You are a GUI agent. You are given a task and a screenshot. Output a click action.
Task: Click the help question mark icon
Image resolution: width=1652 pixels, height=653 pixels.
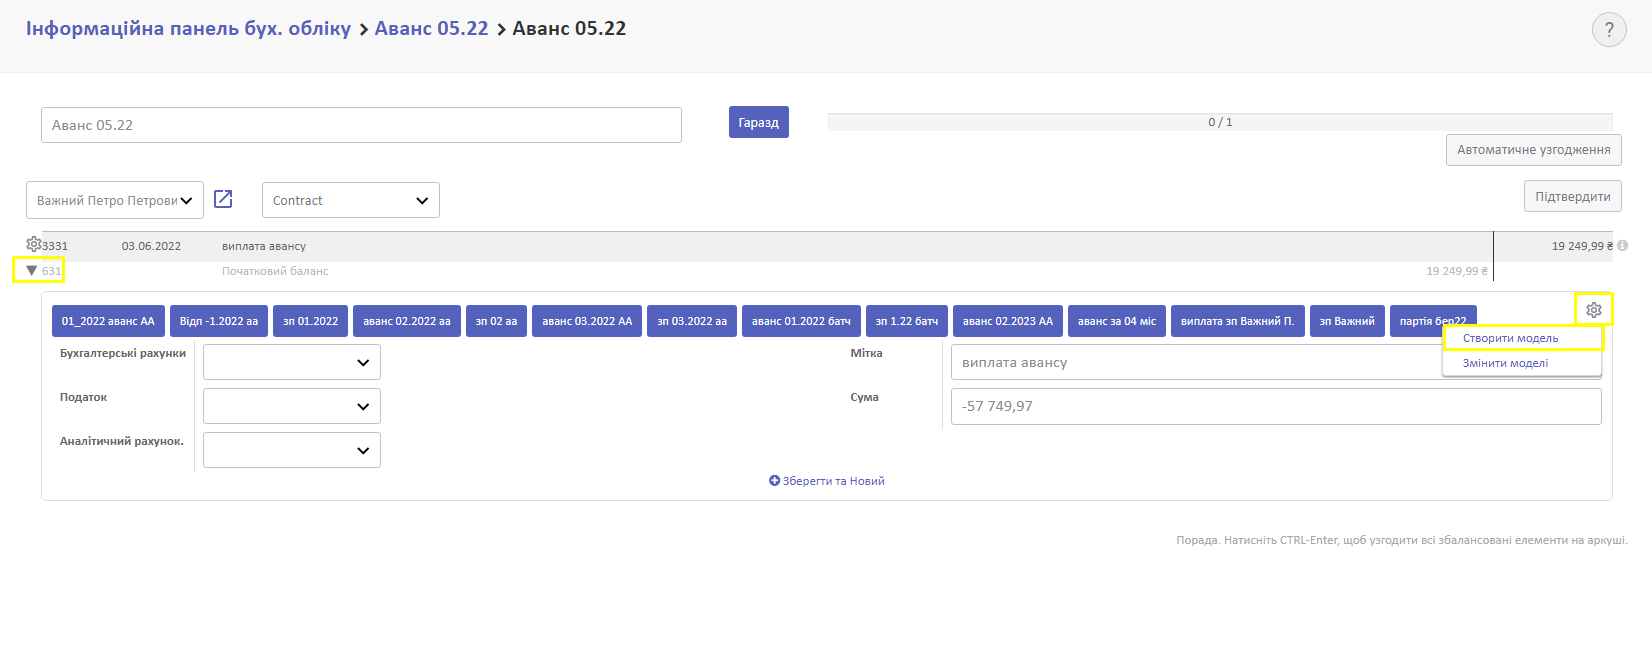1608,30
